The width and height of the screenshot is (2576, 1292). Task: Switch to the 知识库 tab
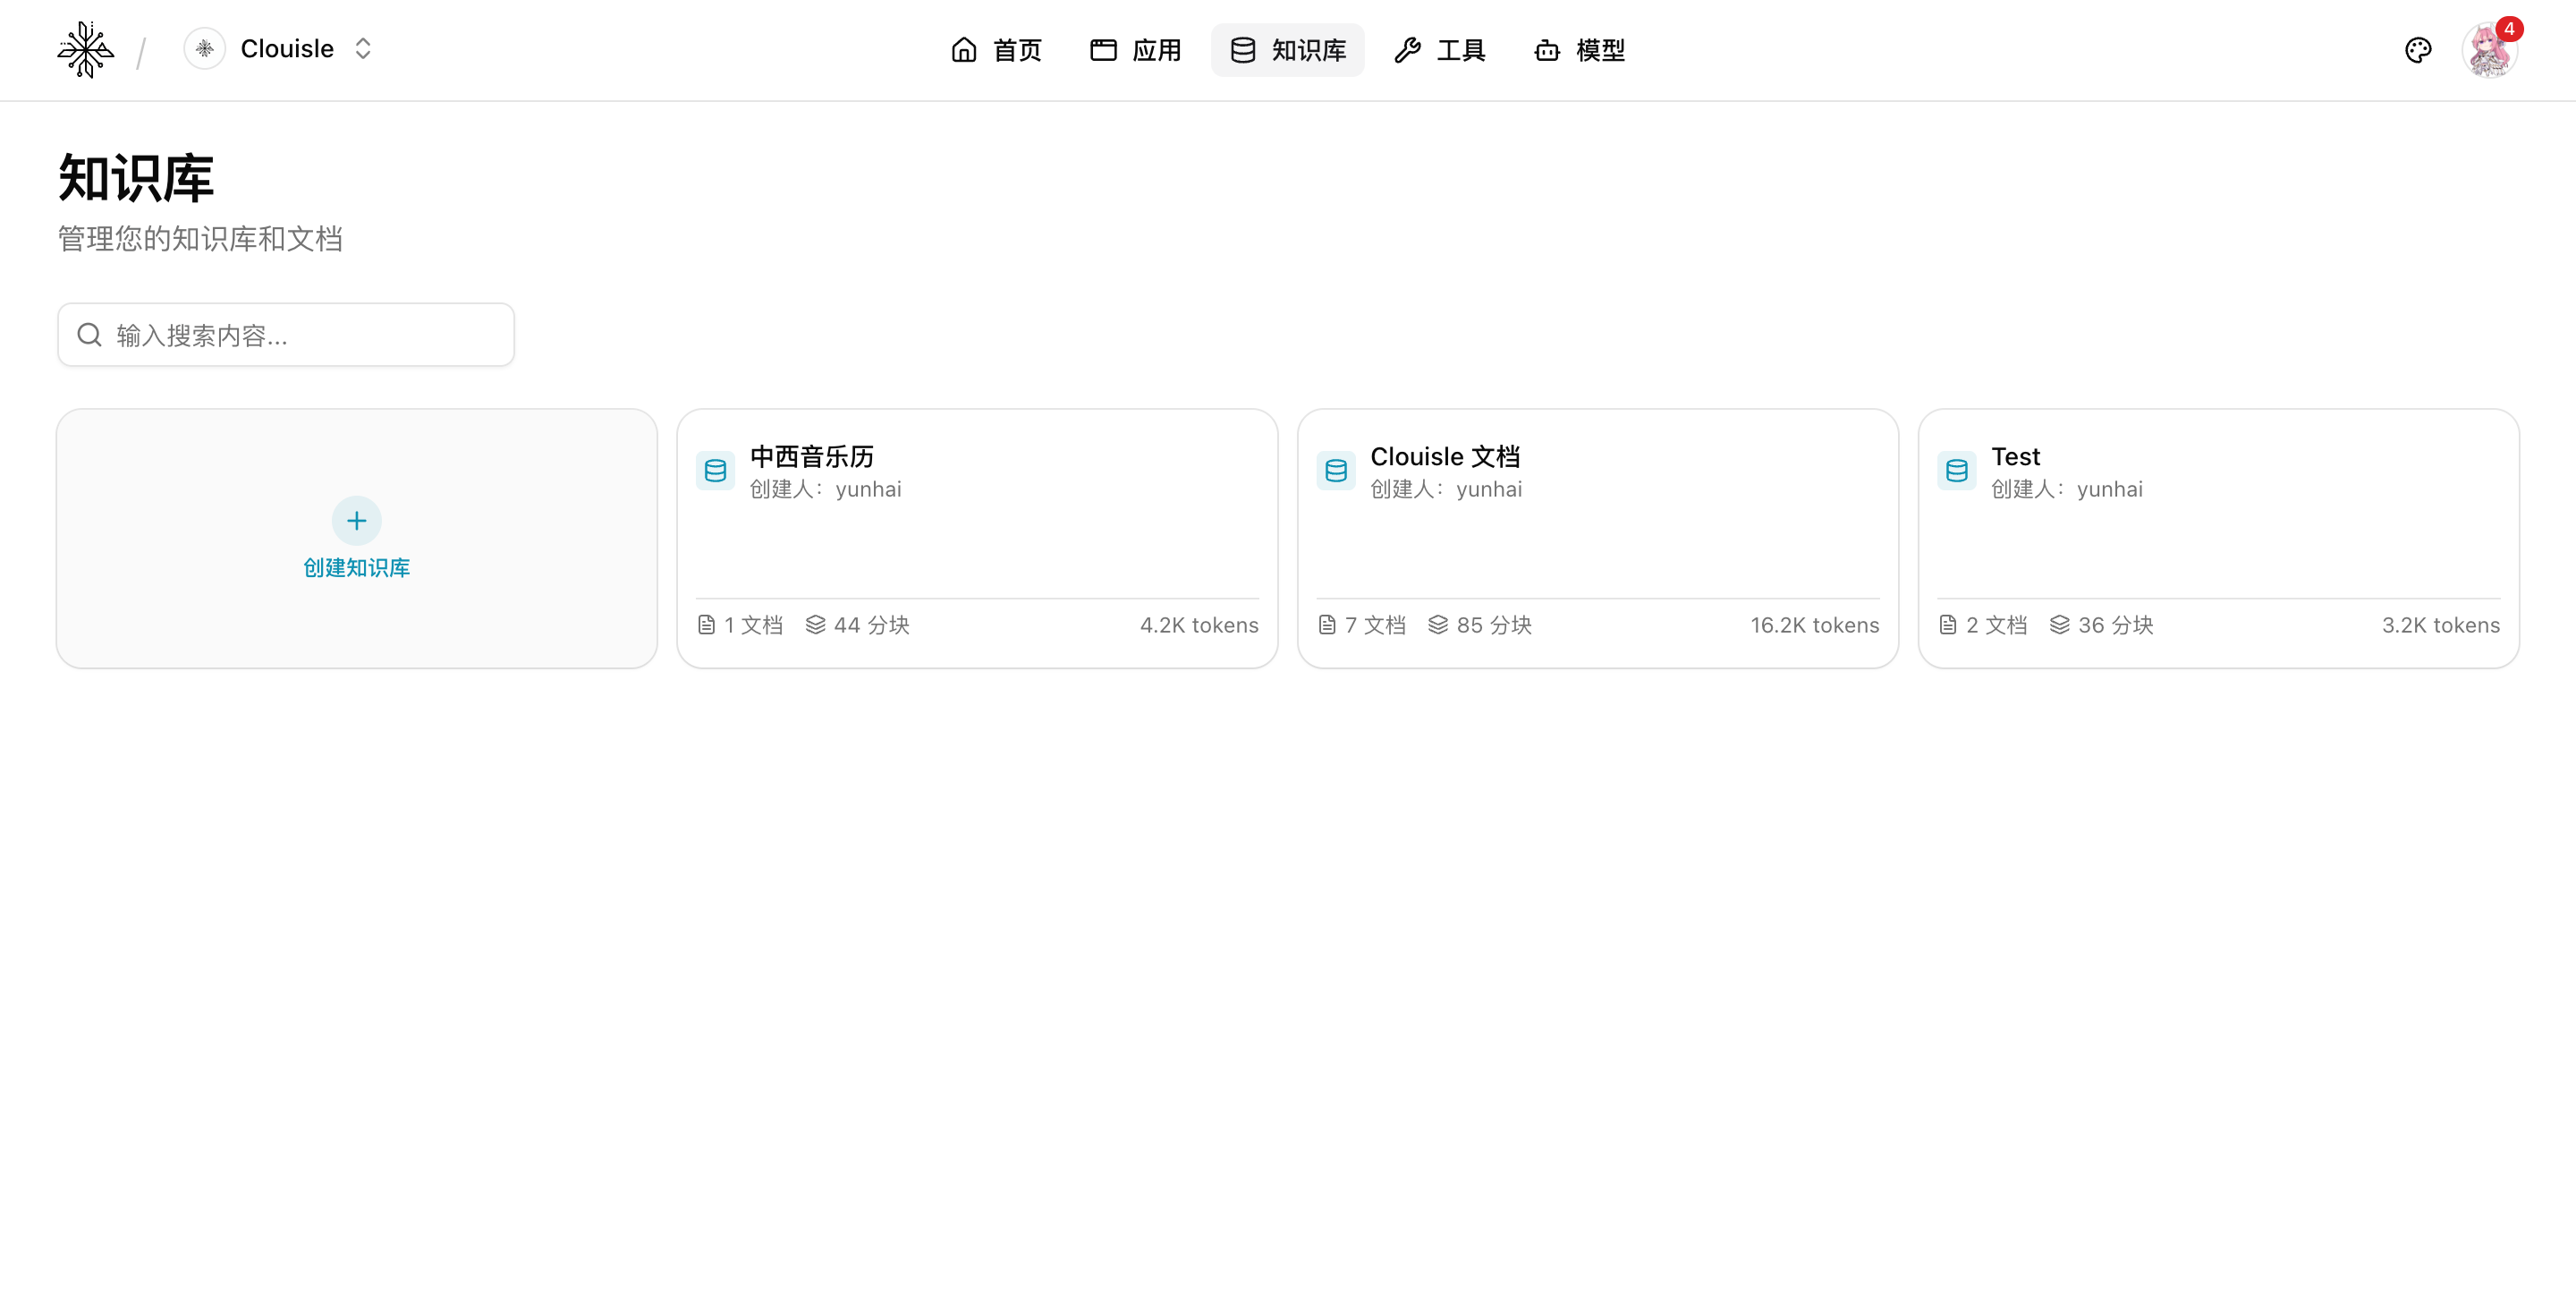coord(1287,49)
